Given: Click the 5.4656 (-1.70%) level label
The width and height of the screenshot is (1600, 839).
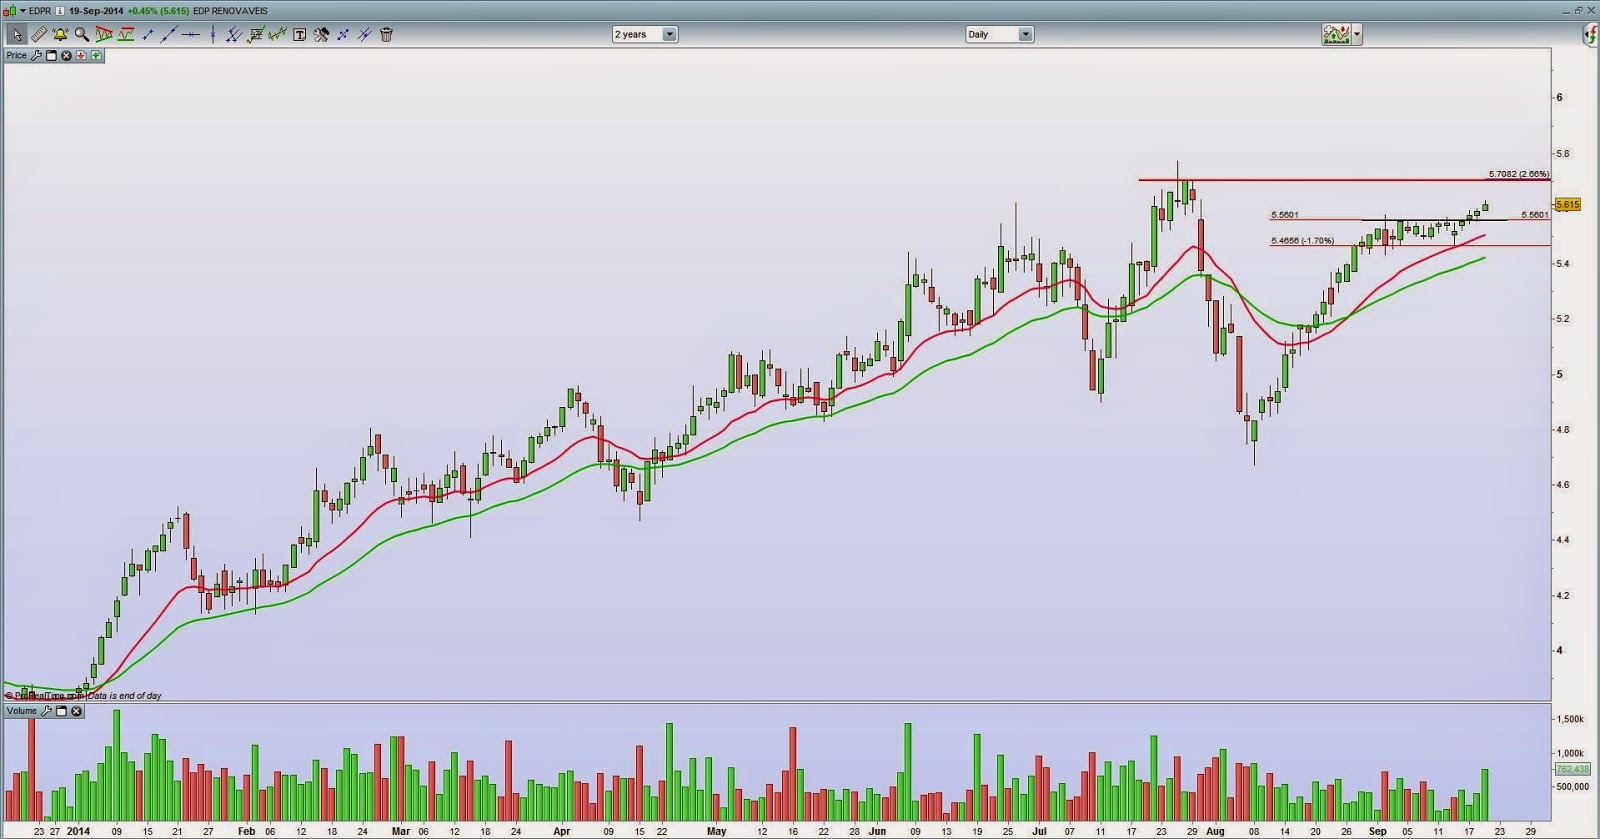Looking at the screenshot, I should [x=1302, y=241].
